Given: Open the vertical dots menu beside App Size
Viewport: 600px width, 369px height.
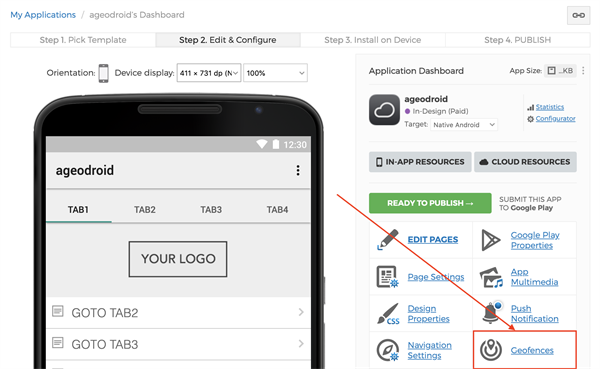Looking at the screenshot, I should click(x=583, y=71).
